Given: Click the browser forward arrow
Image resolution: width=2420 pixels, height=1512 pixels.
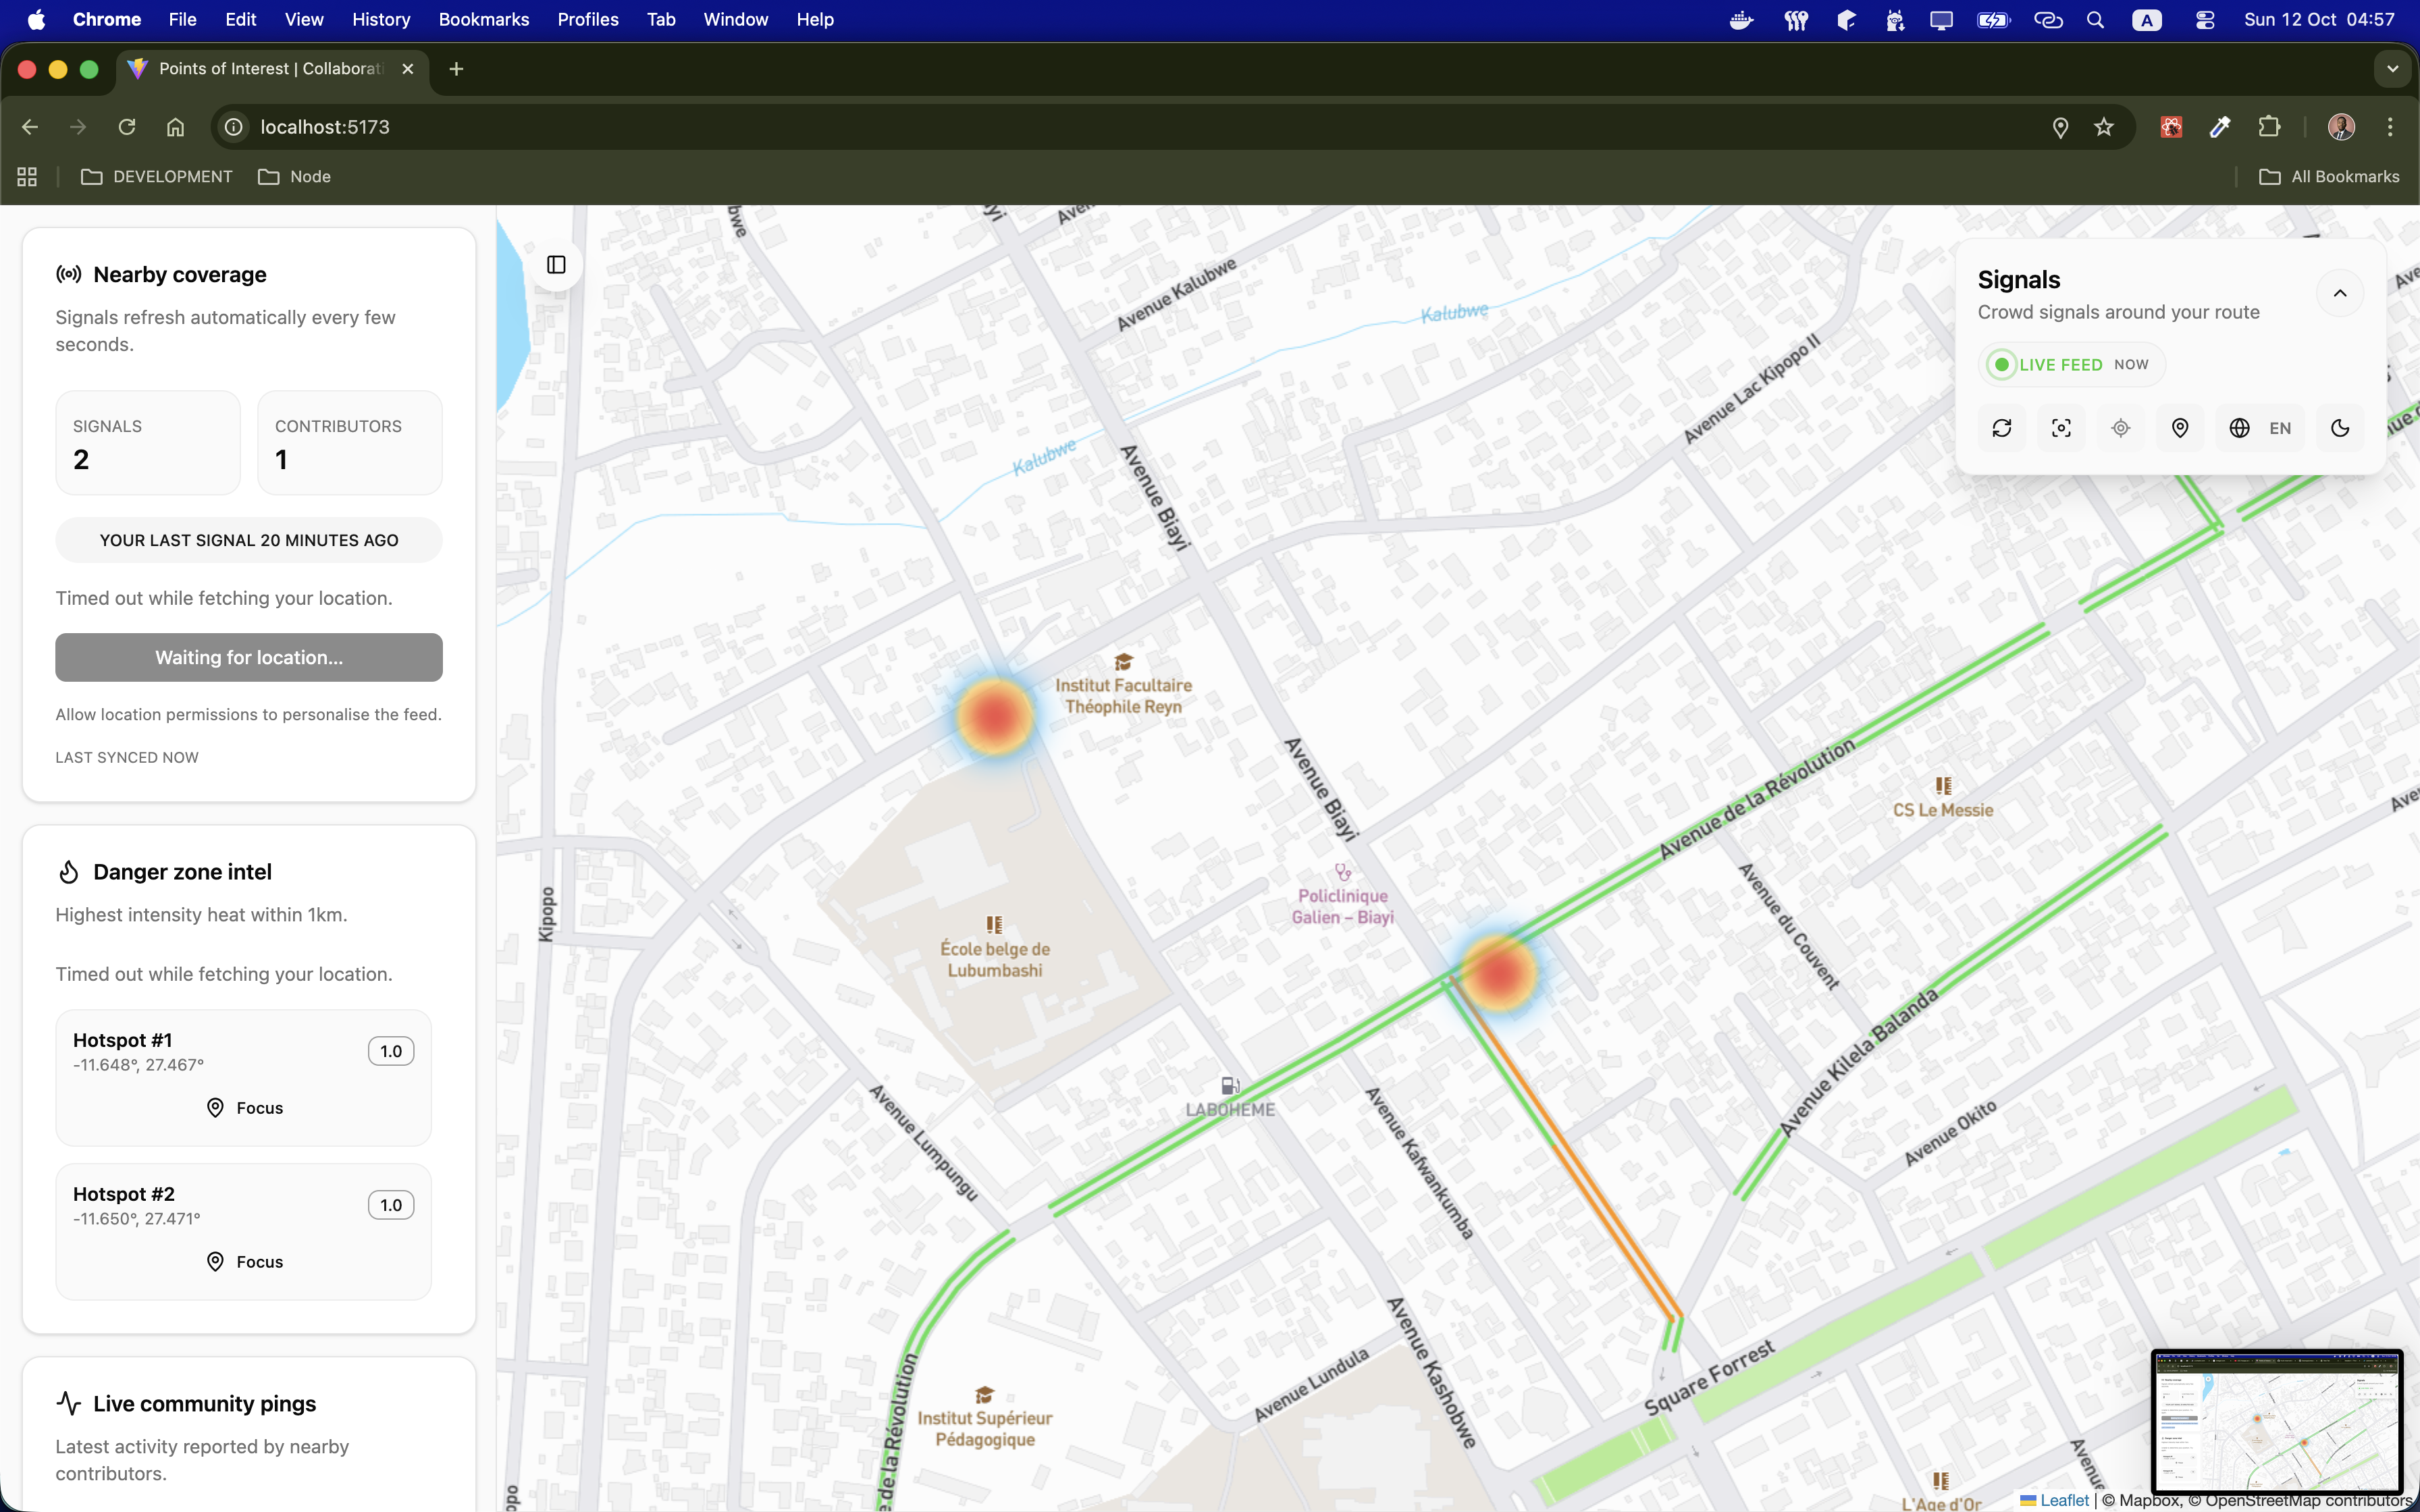Looking at the screenshot, I should [x=78, y=127].
